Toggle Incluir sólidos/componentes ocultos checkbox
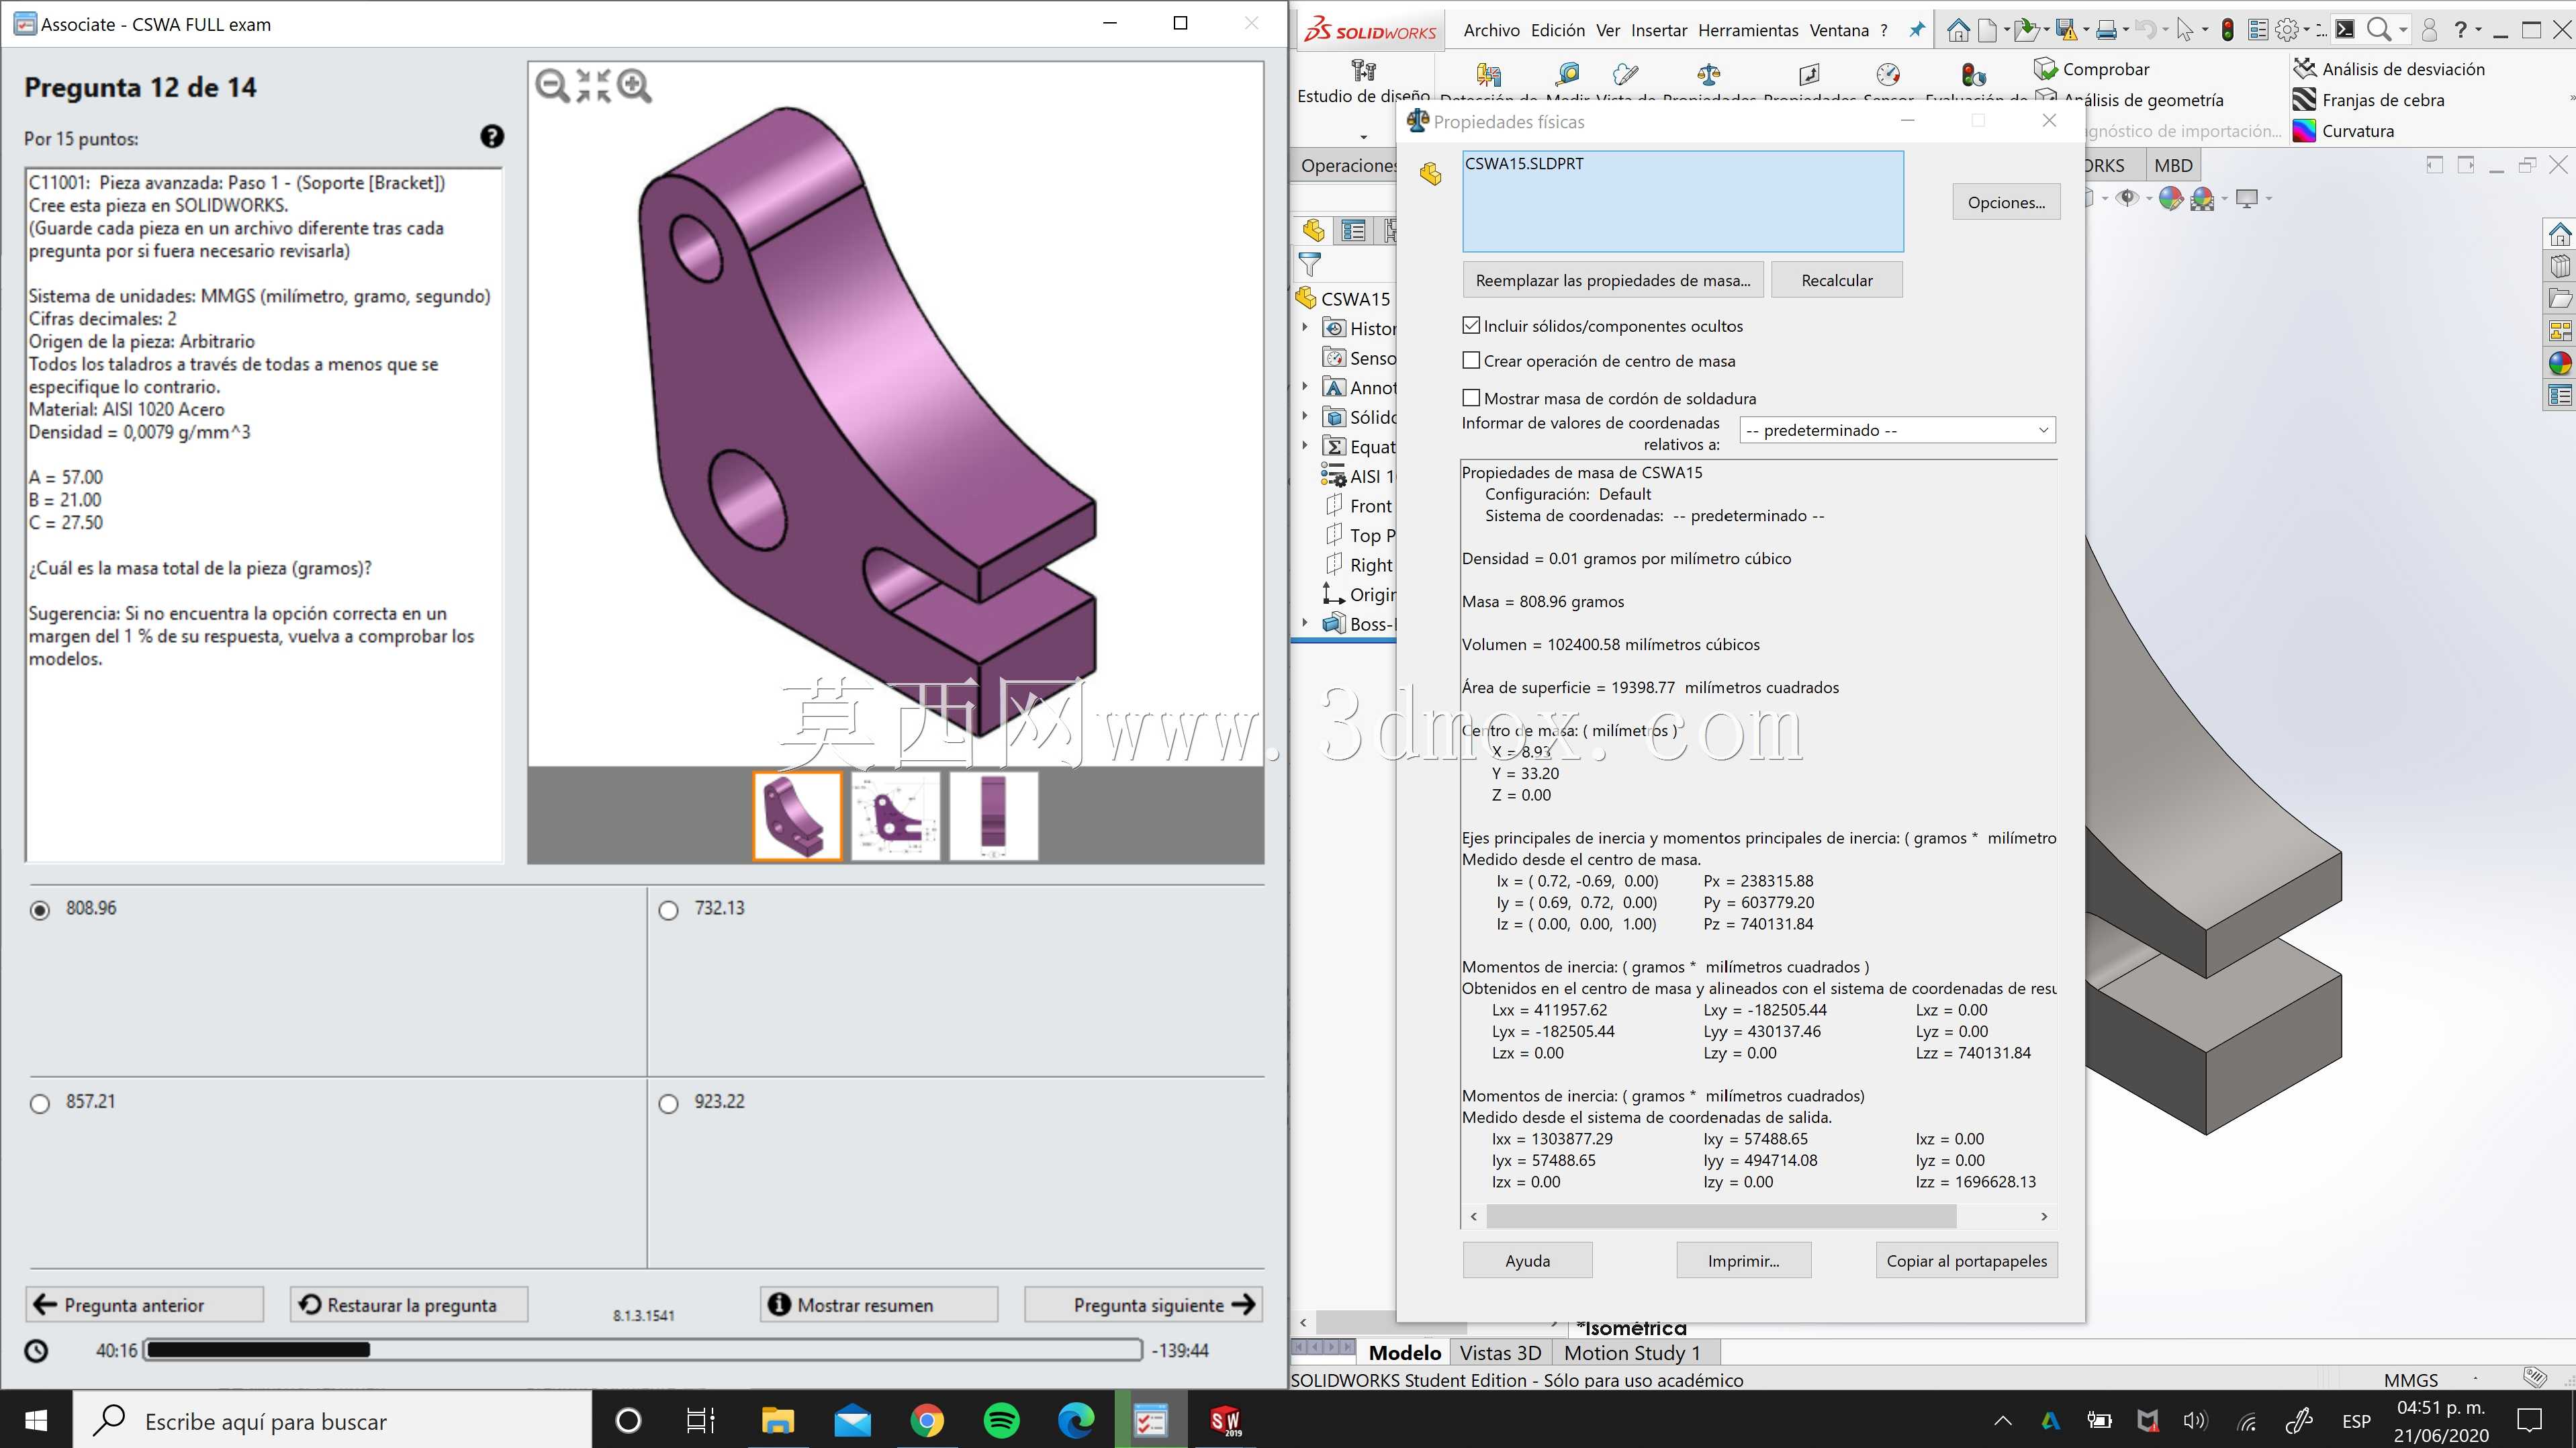The width and height of the screenshot is (2576, 1448). coord(1471,325)
